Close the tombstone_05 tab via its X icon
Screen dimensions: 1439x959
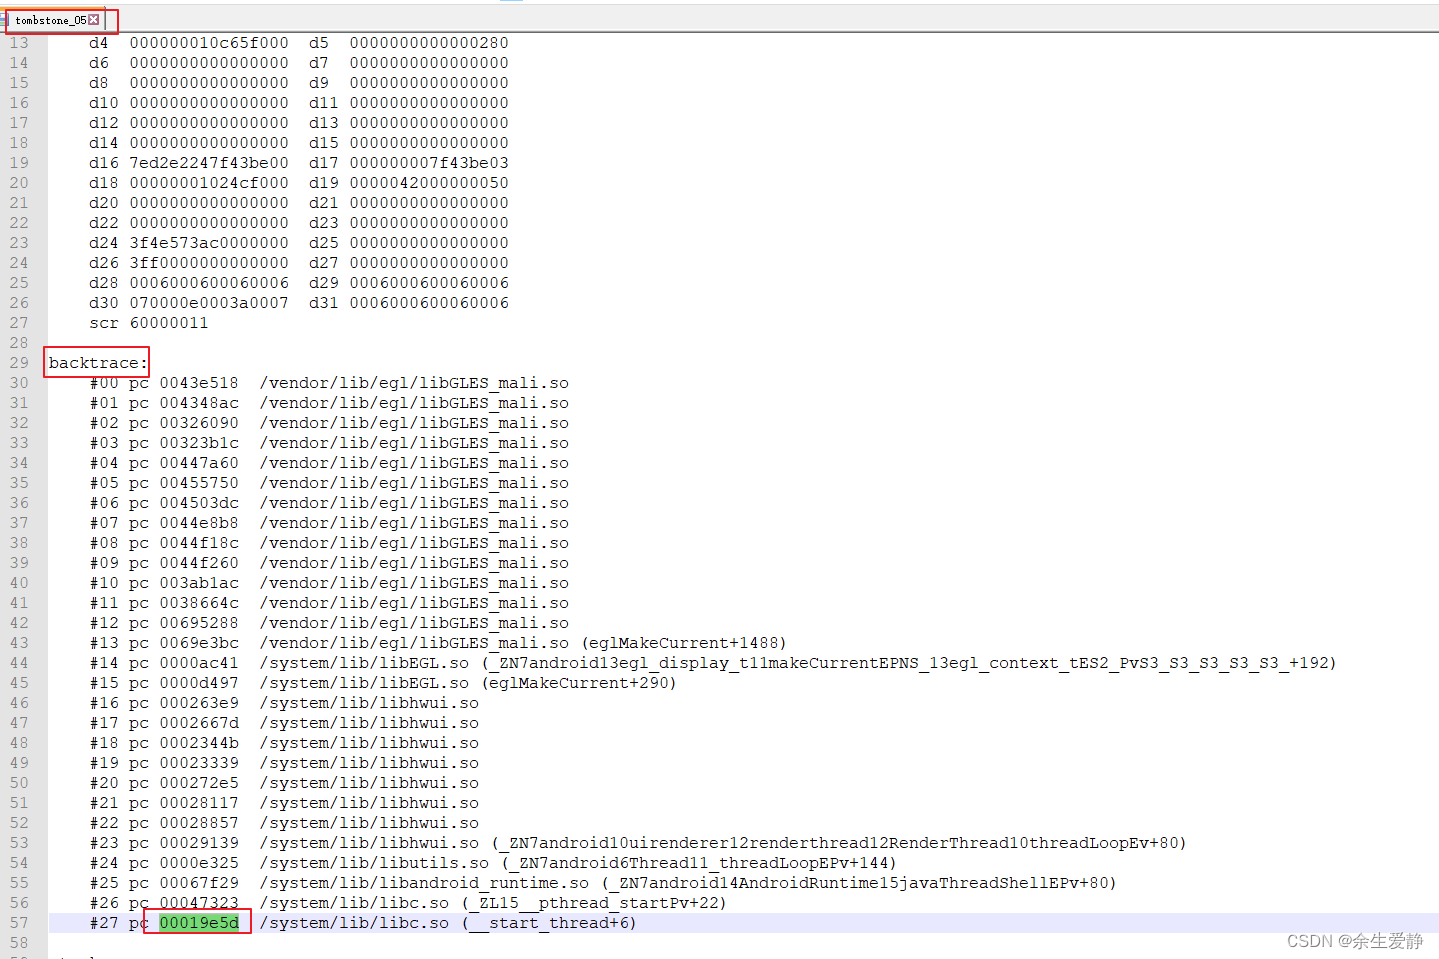click(93, 18)
